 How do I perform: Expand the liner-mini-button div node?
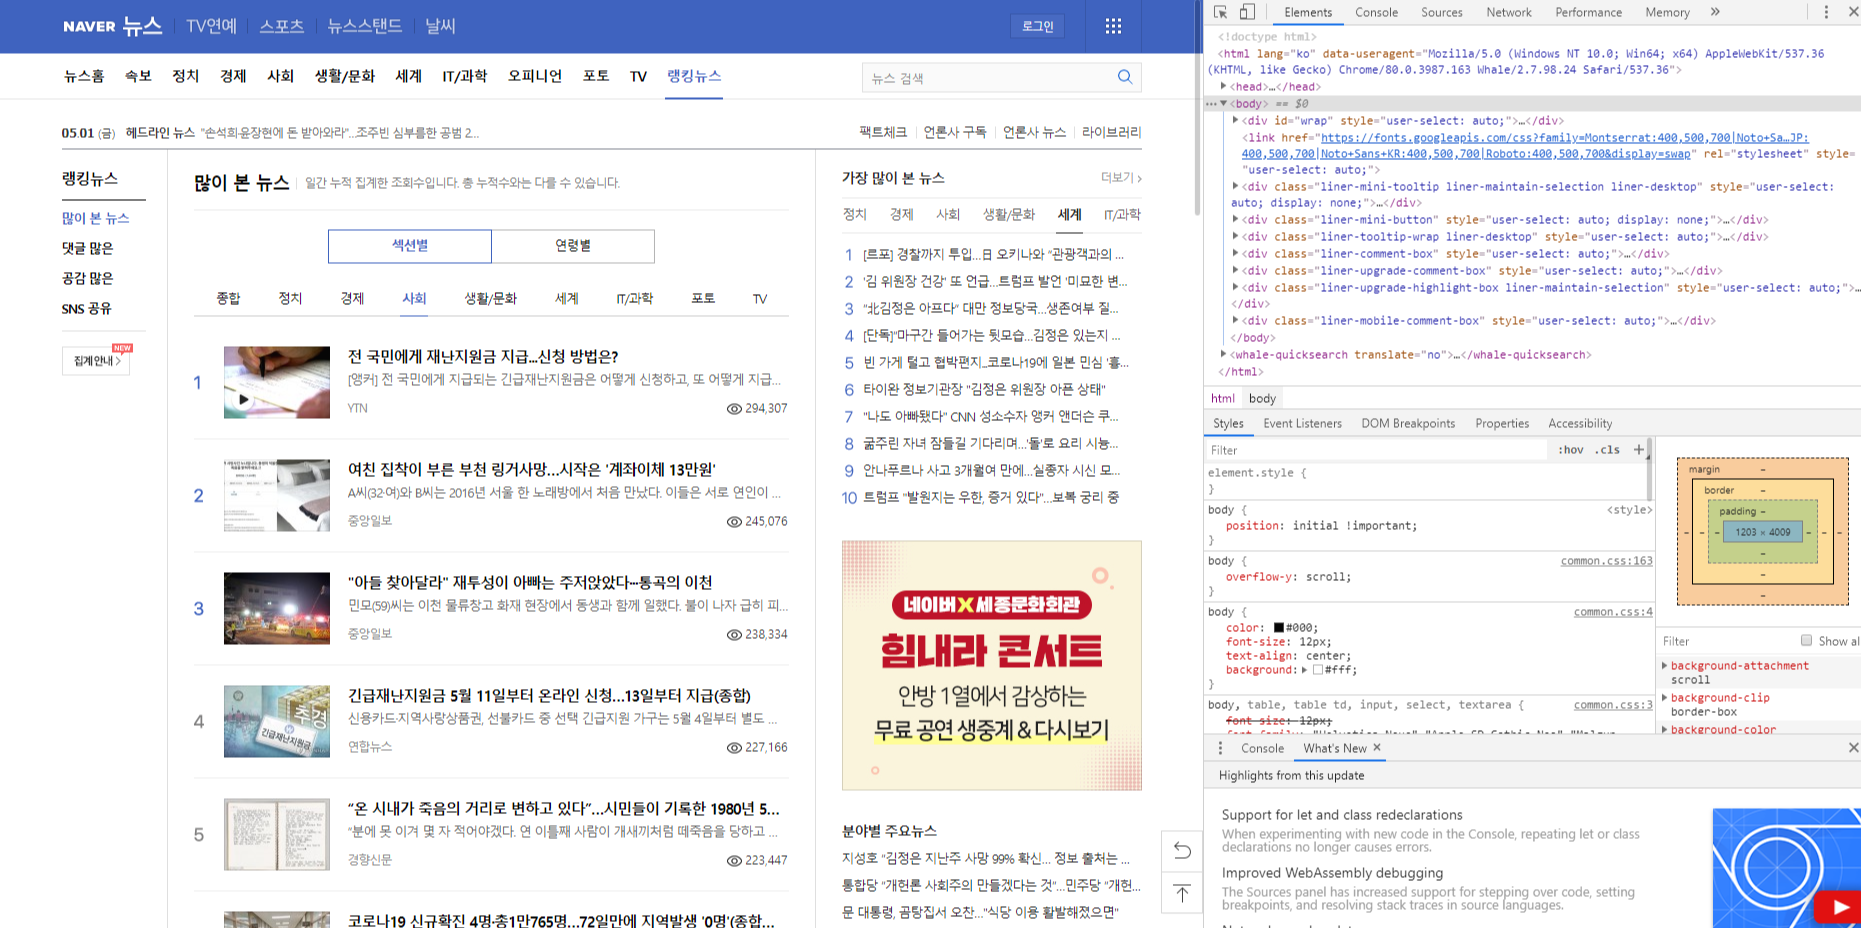(x=1236, y=220)
